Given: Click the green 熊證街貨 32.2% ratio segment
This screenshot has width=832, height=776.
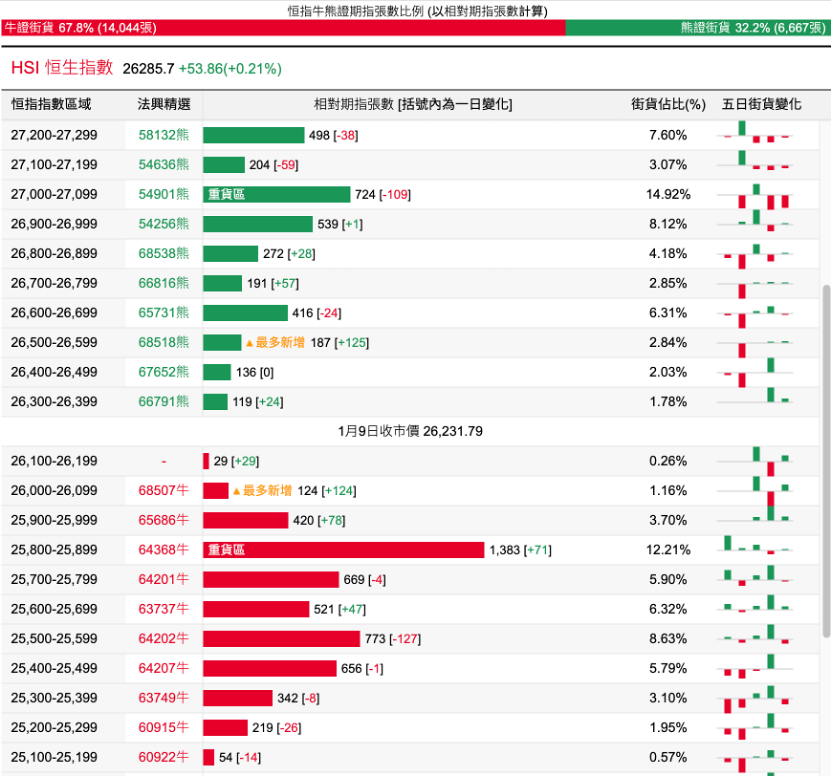Looking at the screenshot, I should point(698,28).
